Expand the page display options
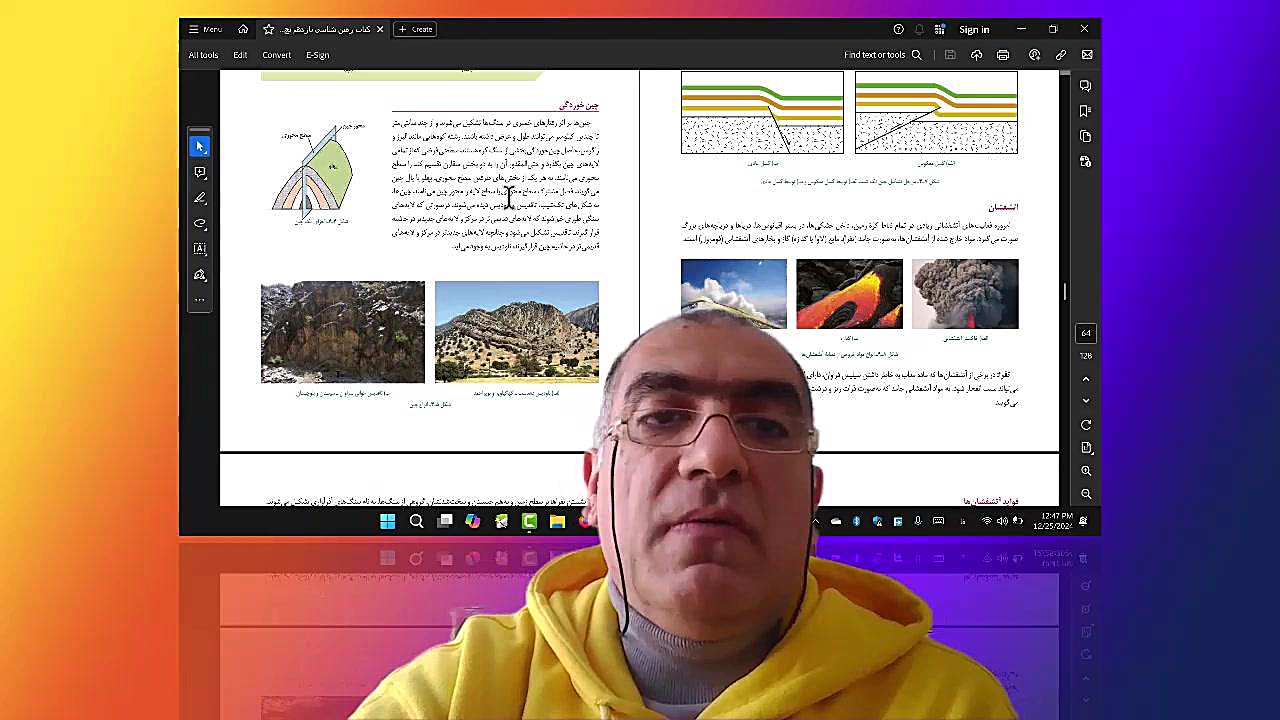 pos(1086,448)
